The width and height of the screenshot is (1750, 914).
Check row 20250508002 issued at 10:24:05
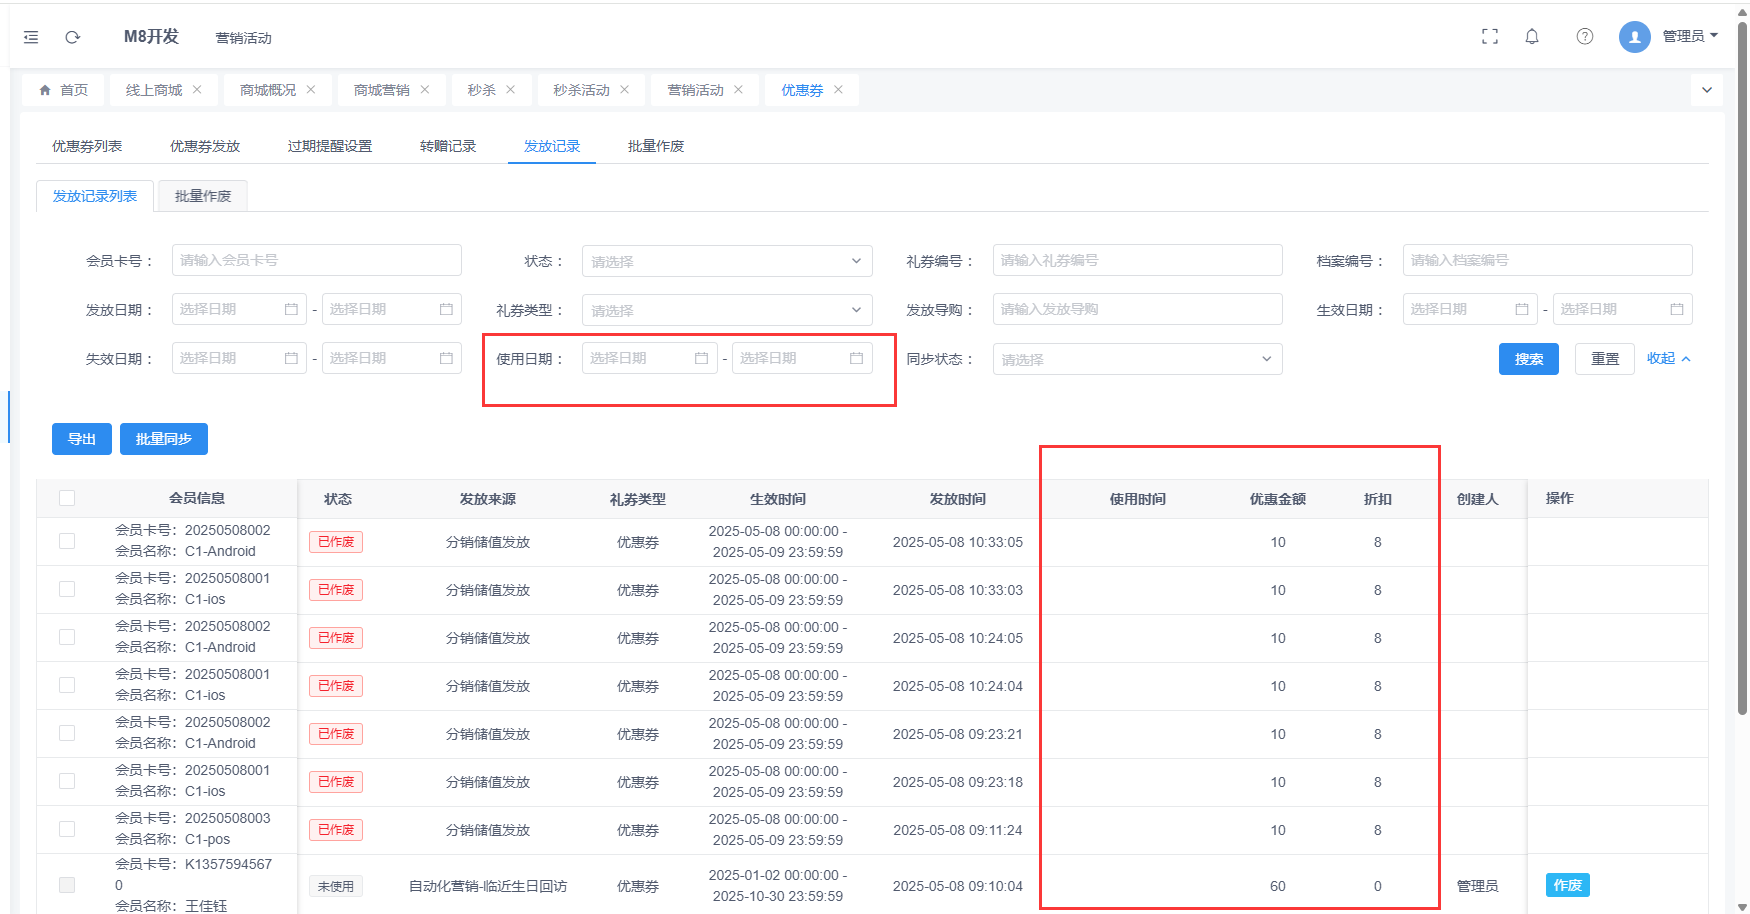pyautogui.click(x=67, y=637)
